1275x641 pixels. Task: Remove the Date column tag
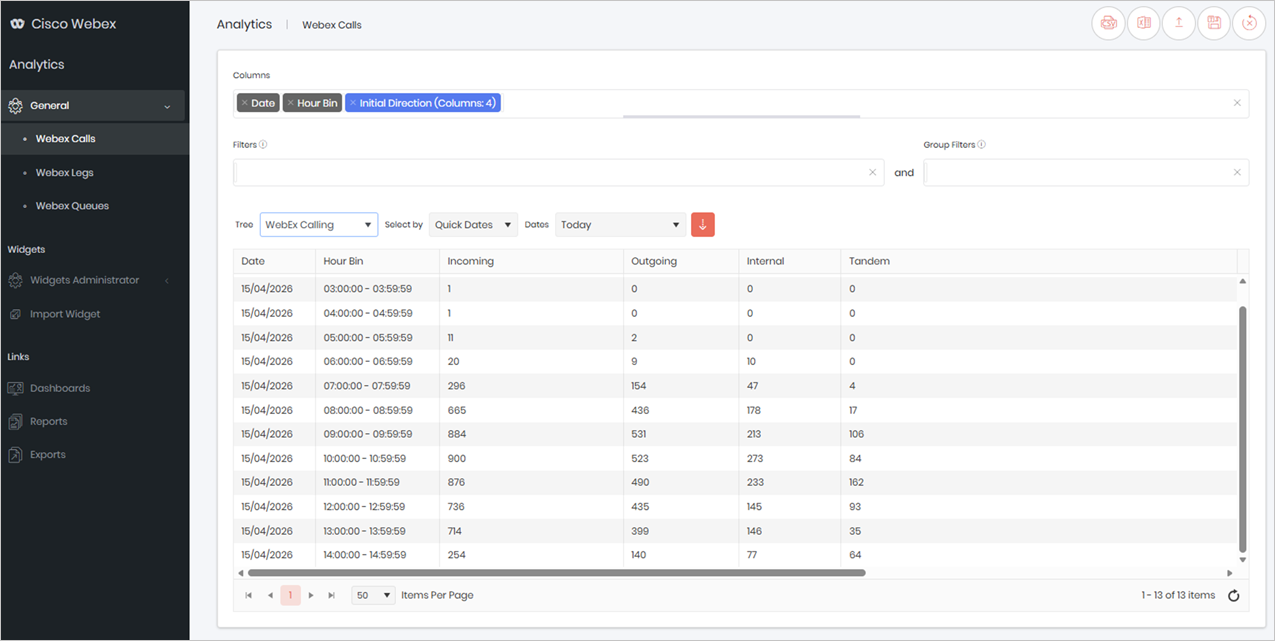245,103
